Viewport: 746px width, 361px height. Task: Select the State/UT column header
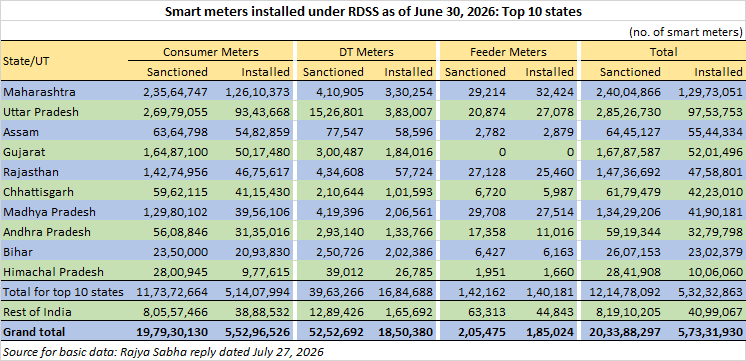[x=26, y=61]
